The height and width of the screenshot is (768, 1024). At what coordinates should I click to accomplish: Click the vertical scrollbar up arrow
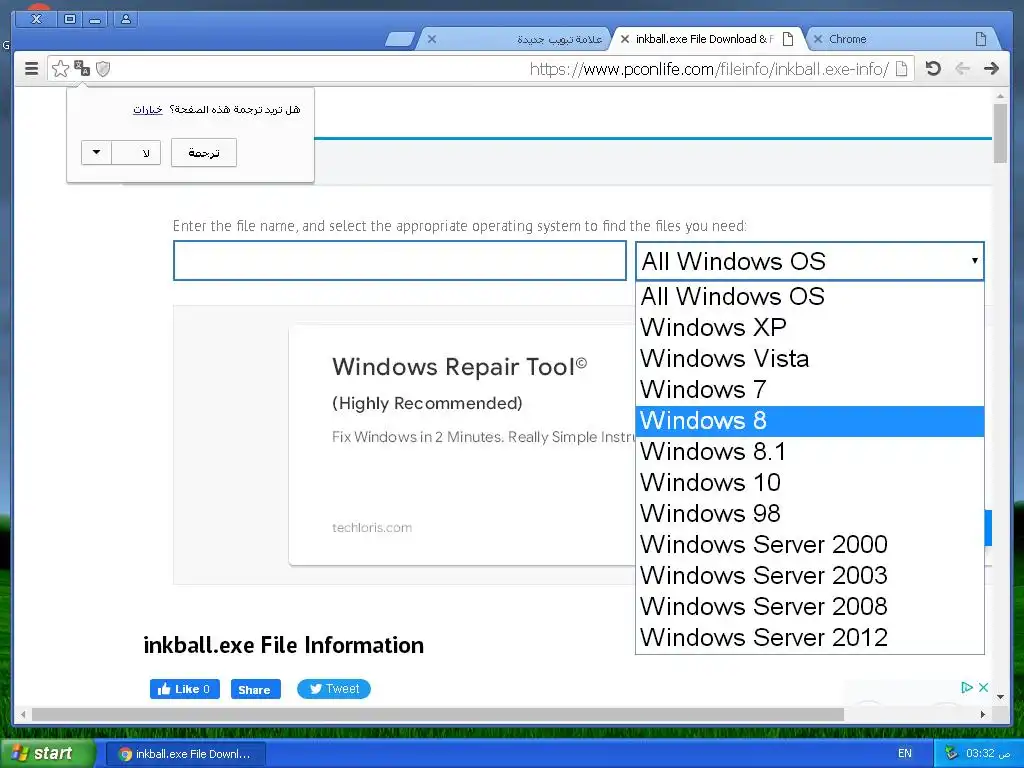tap(1000, 96)
